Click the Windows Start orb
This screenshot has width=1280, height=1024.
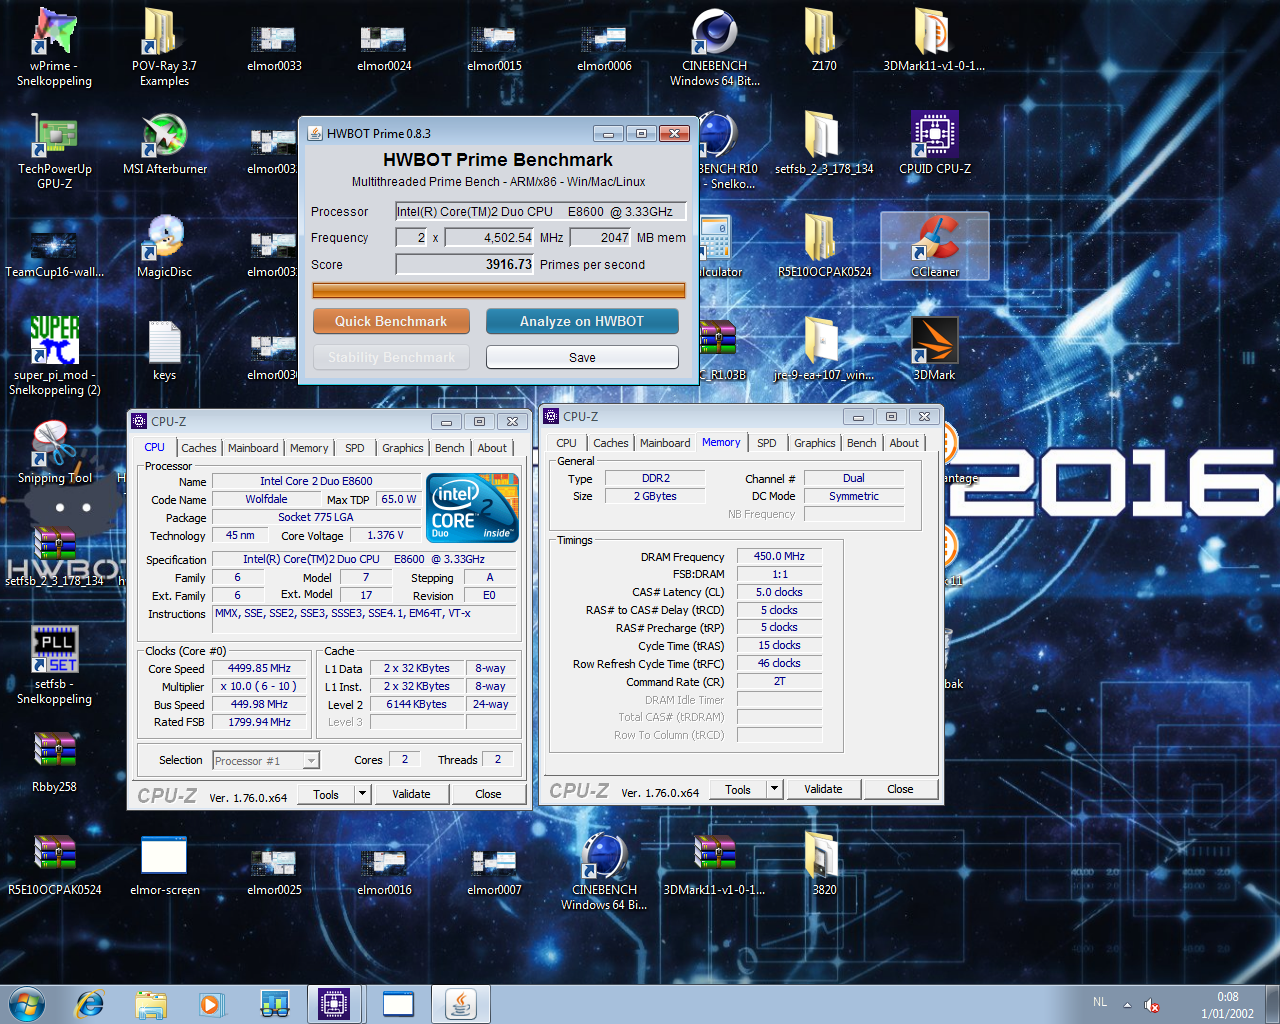tap(27, 1003)
